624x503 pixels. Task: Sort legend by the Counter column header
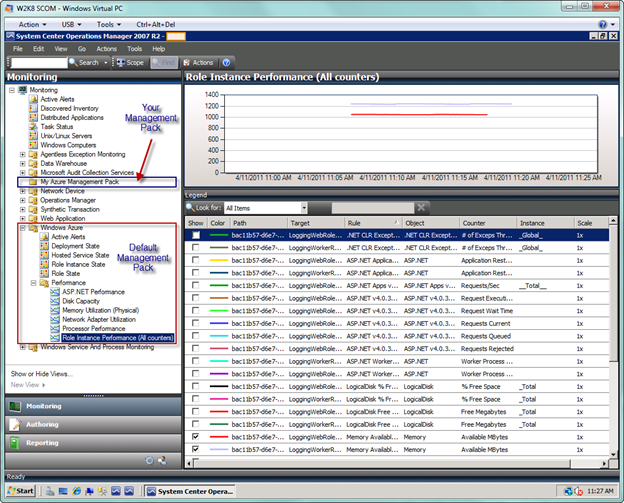488,223
